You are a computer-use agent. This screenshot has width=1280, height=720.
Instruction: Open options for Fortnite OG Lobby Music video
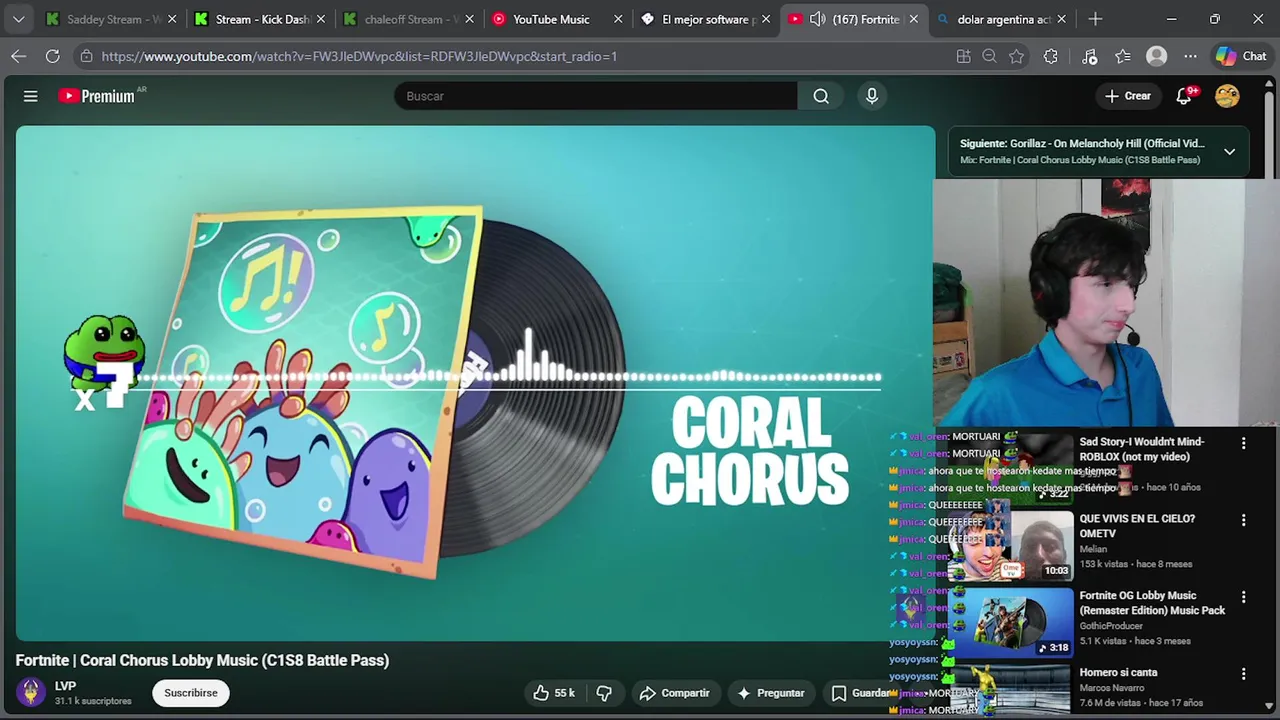click(x=1243, y=597)
